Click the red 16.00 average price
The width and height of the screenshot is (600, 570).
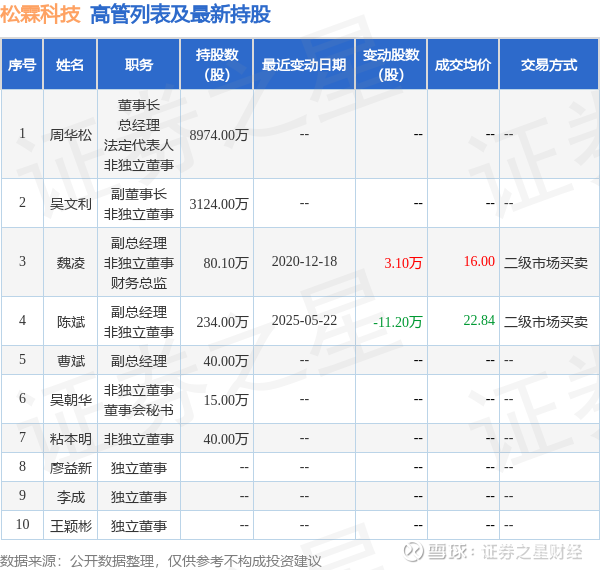tap(479, 262)
